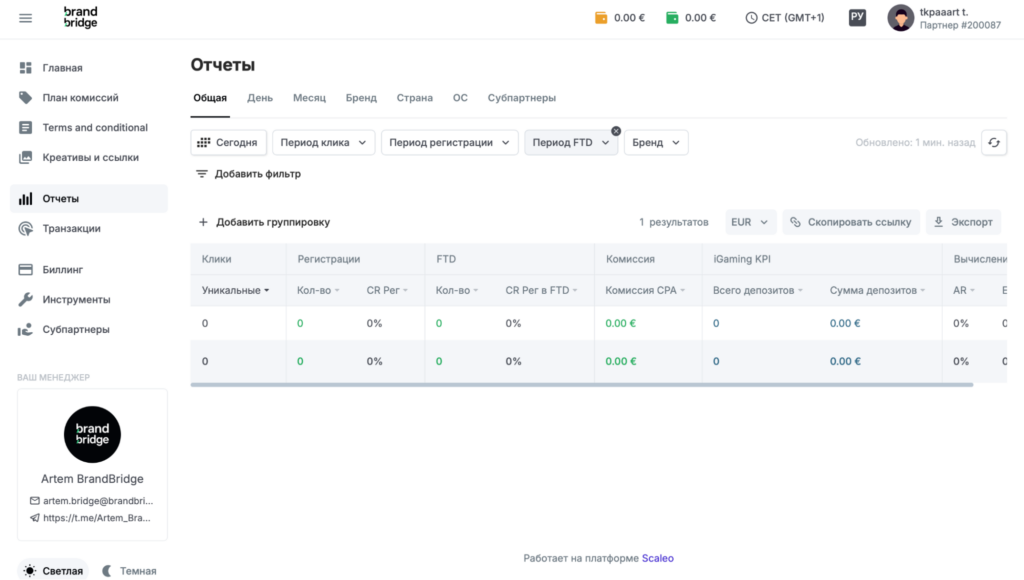Screen dimensions: 1024x580
Task: Click the 1 результатов count text
Action: 673,222
